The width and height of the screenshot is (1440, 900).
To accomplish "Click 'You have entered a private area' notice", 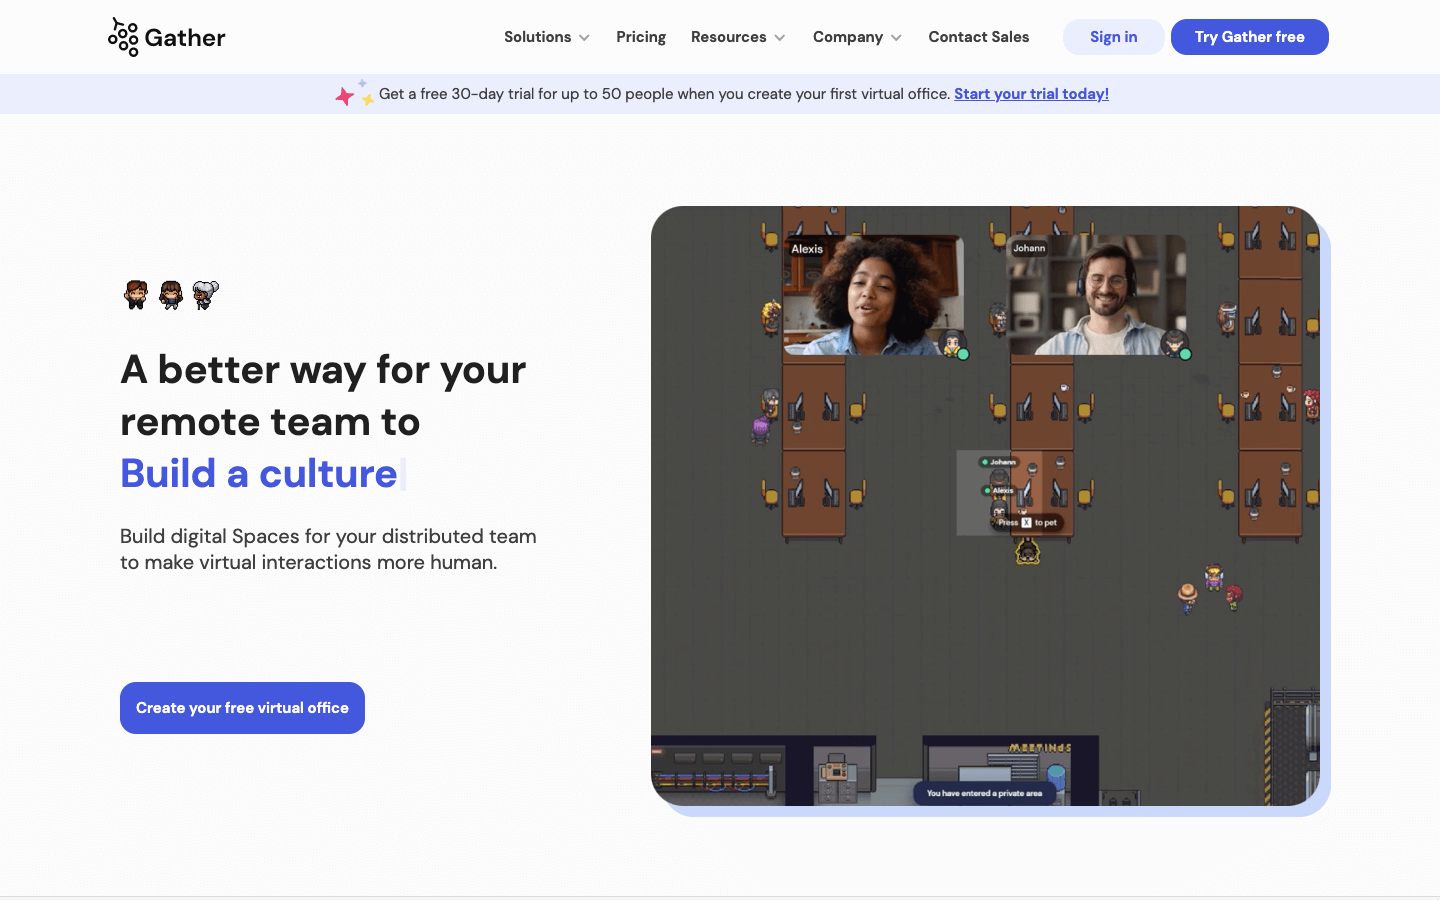I will pyautogui.click(x=984, y=793).
